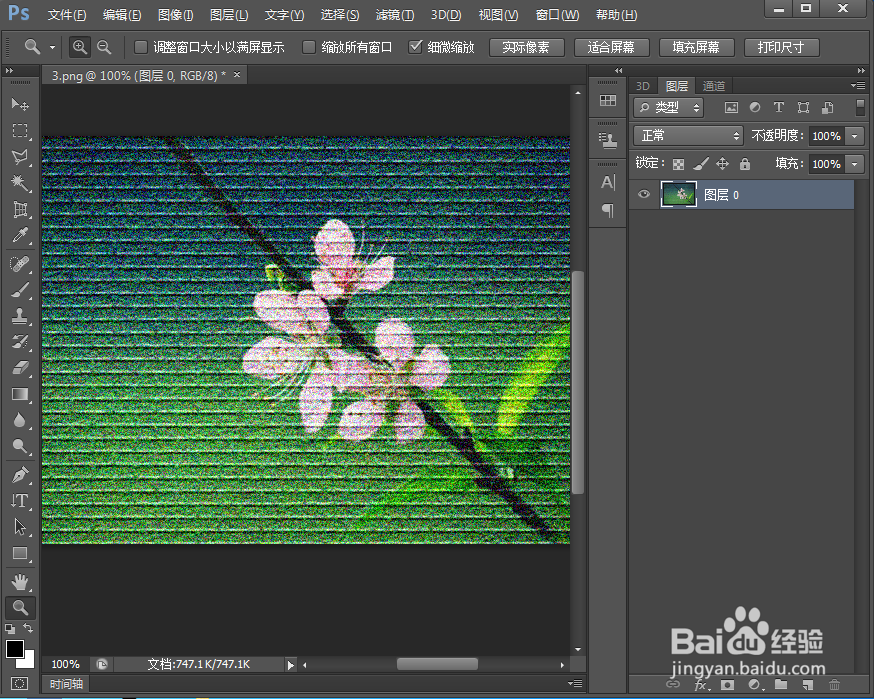The width and height of the screenshot is (874, 699).
Task: Hide 图层 0 with eye icon
Action: point(644,194)
